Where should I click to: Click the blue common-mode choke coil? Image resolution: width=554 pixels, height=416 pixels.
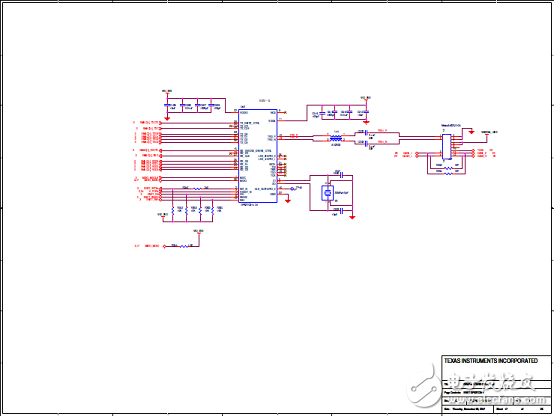coord(336,138)
